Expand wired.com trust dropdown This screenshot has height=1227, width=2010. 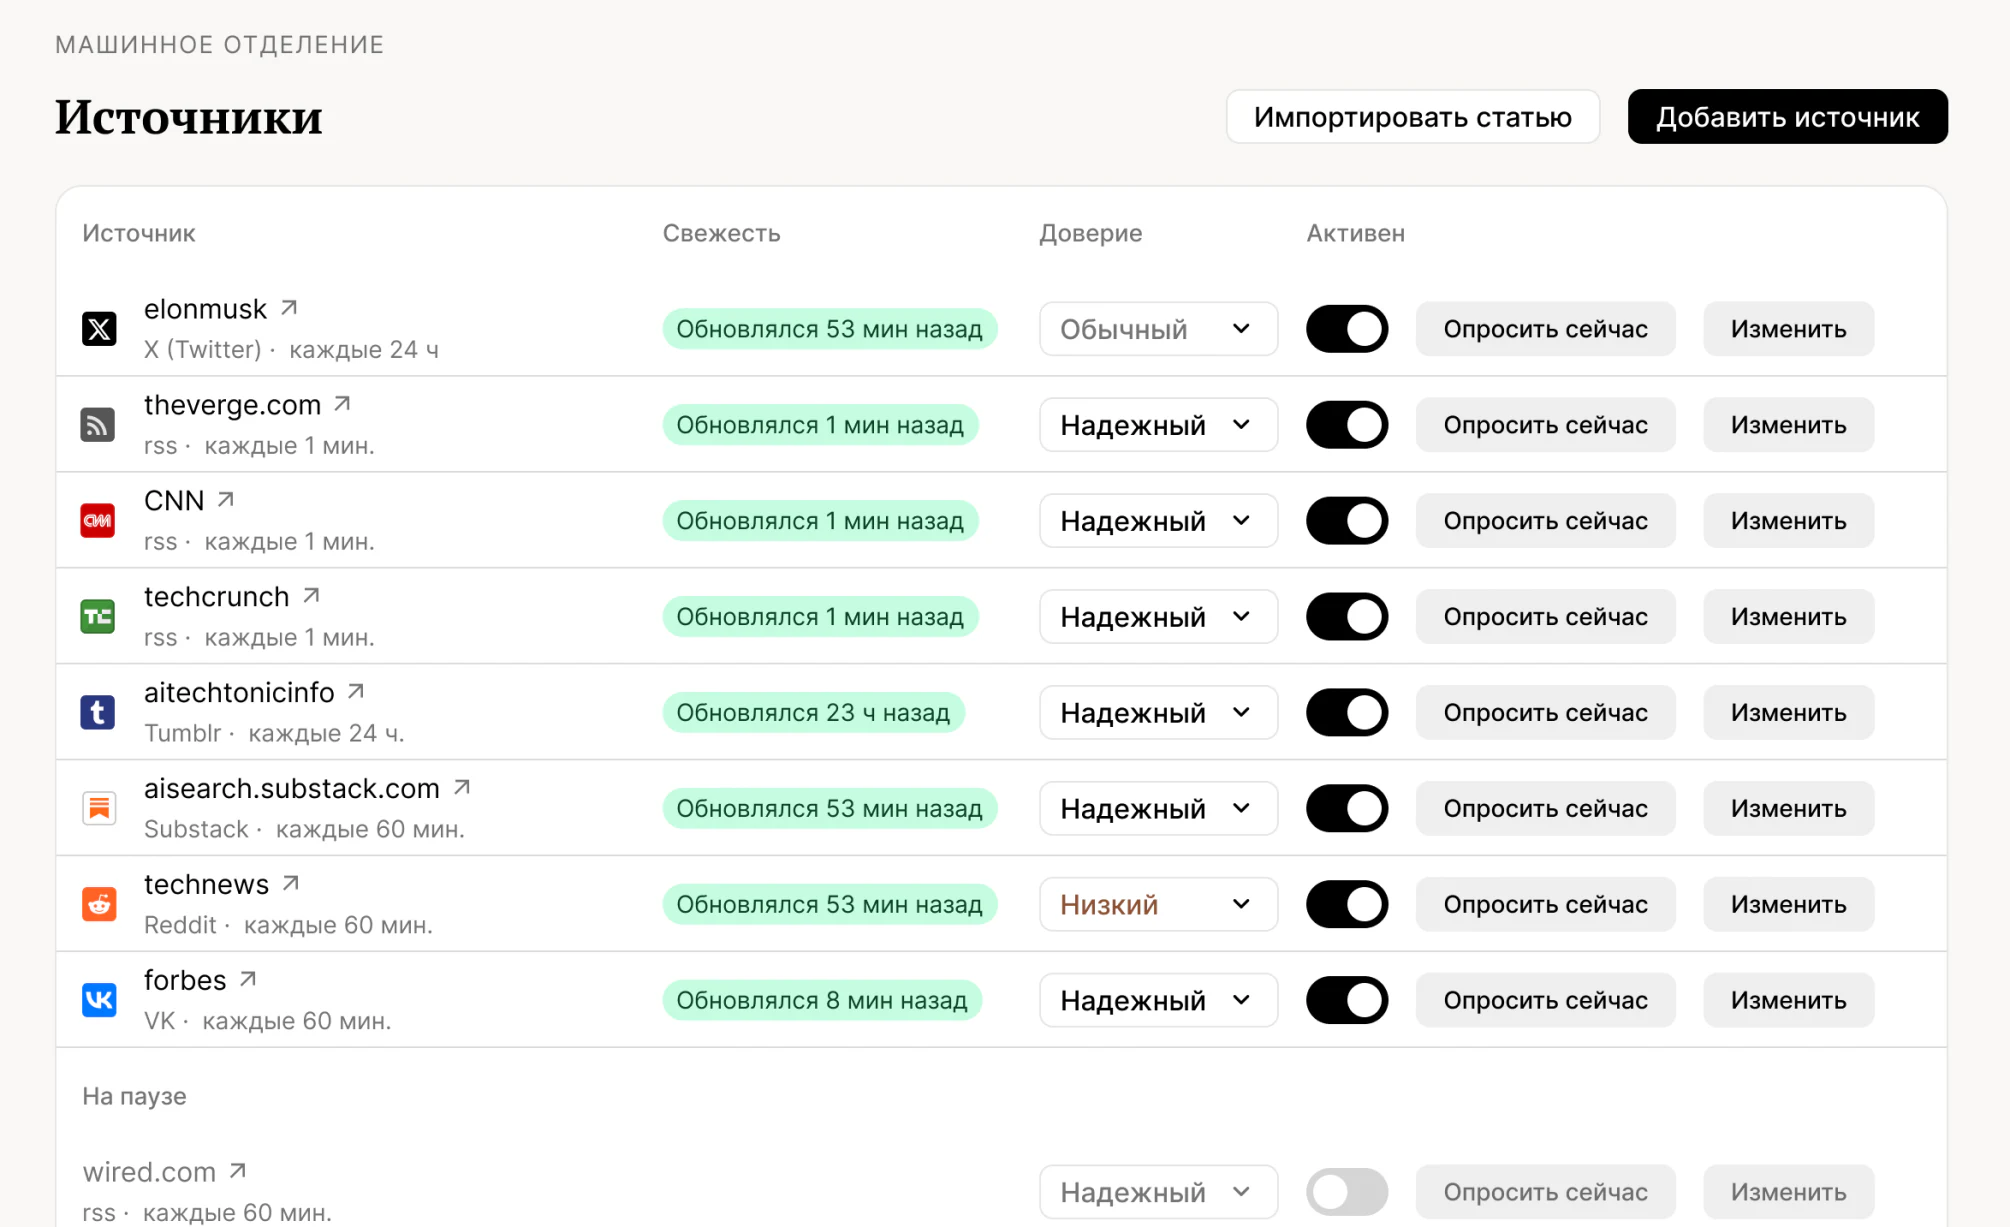point(1158,1192)
